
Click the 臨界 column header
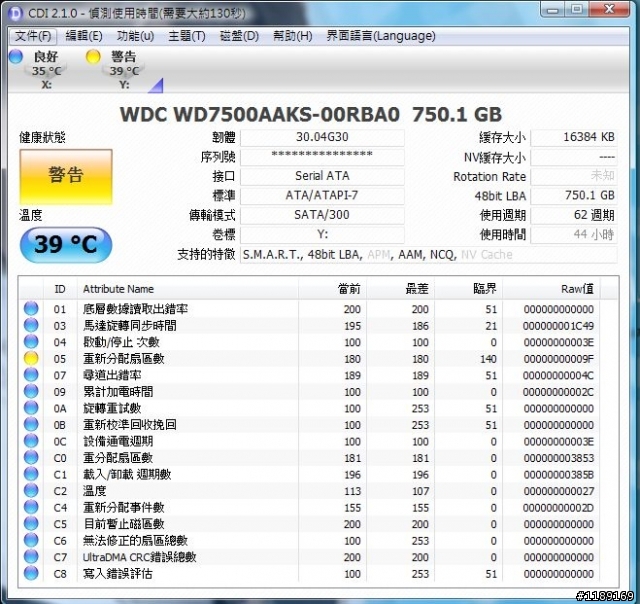click(x=469, y=289)
